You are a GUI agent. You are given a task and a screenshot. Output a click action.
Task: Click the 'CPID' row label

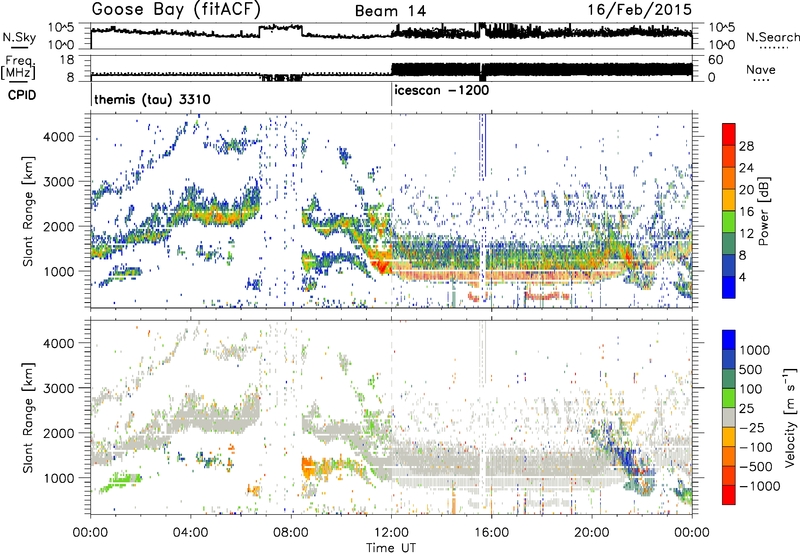tap(22, 95)
